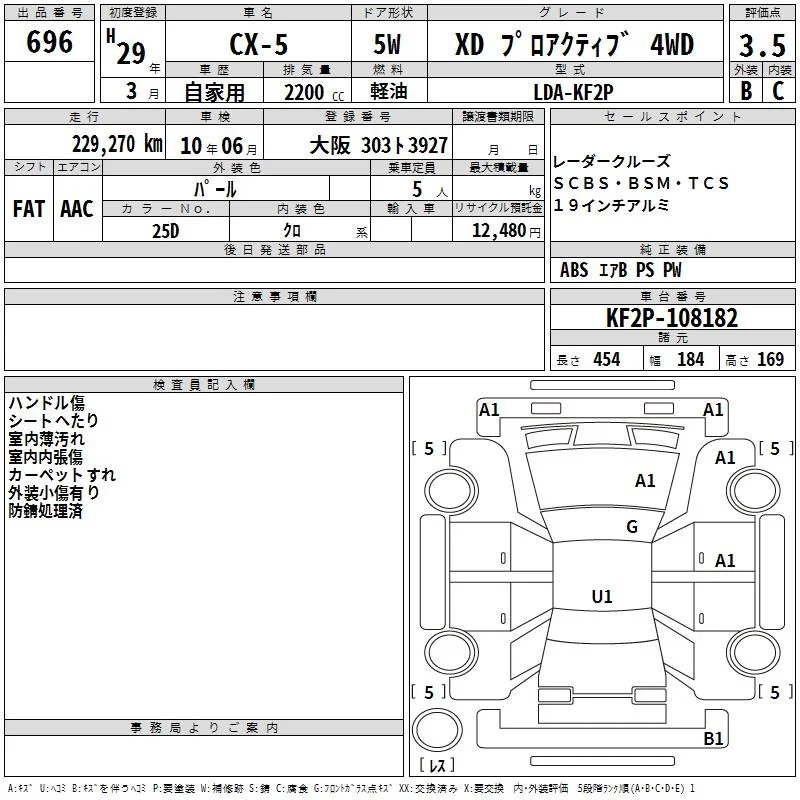Click A1 mark on the hood

click(x=645, y=481)
